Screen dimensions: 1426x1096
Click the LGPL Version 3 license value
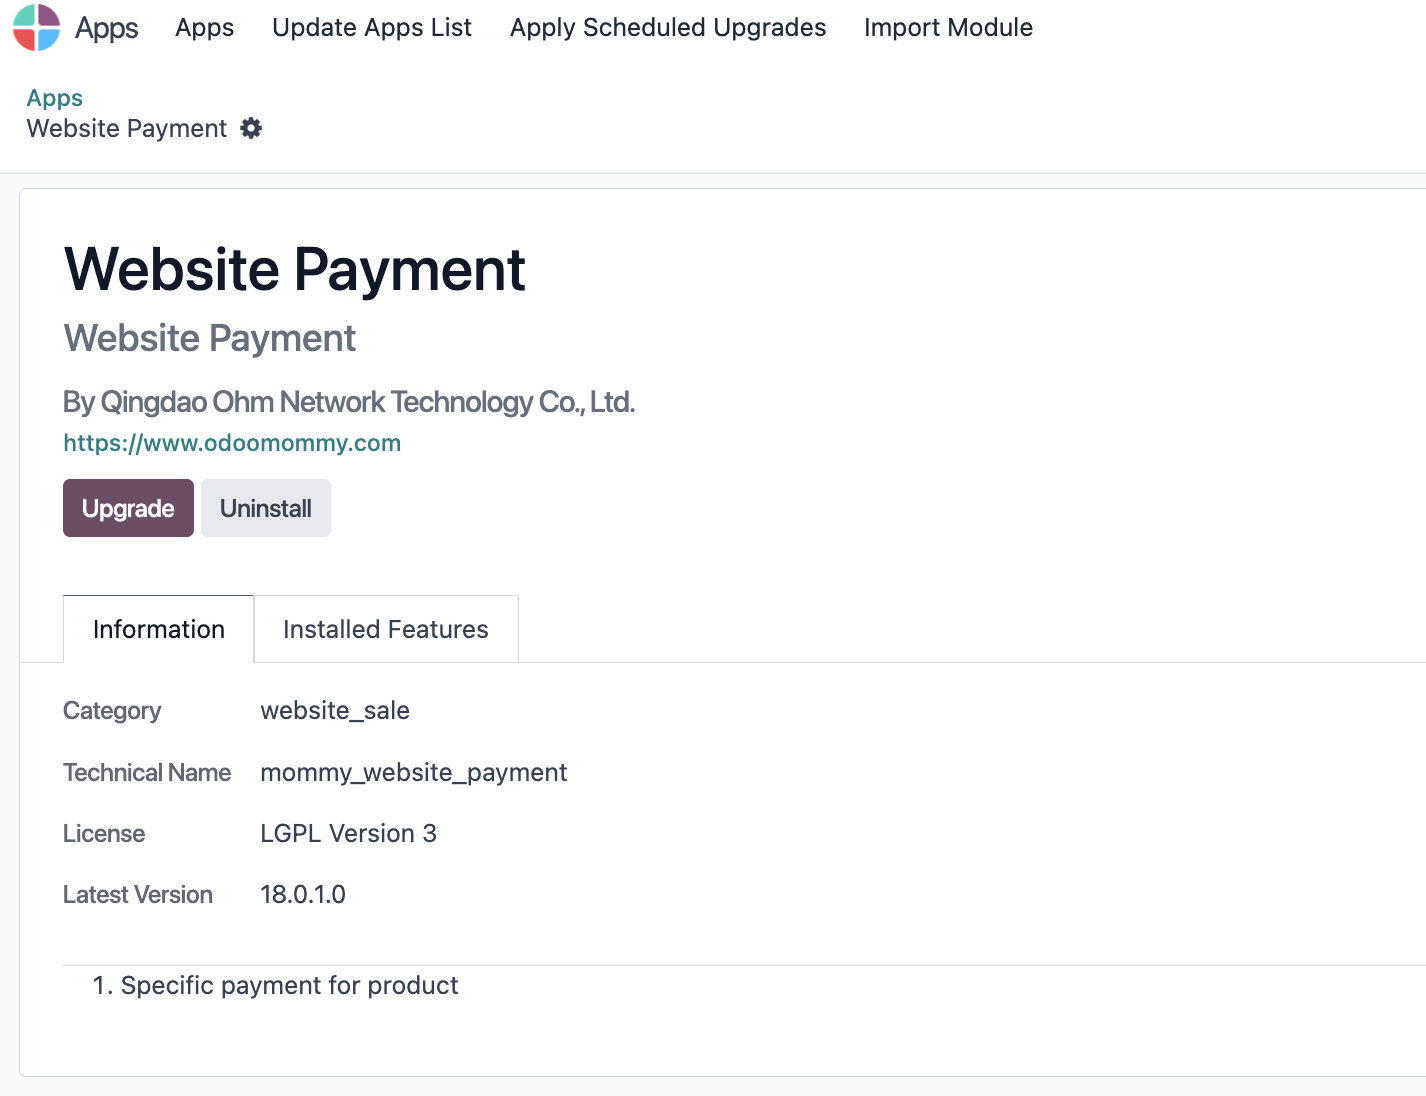pos(348,833)
